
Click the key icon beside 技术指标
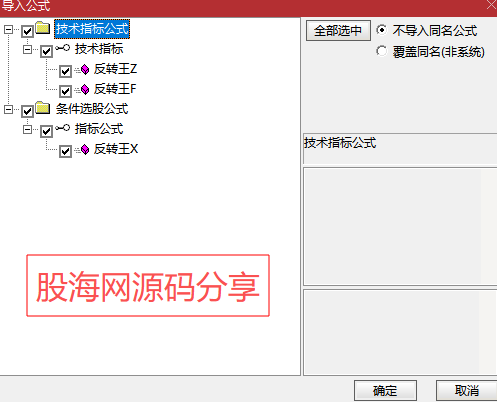coord(63,48)
